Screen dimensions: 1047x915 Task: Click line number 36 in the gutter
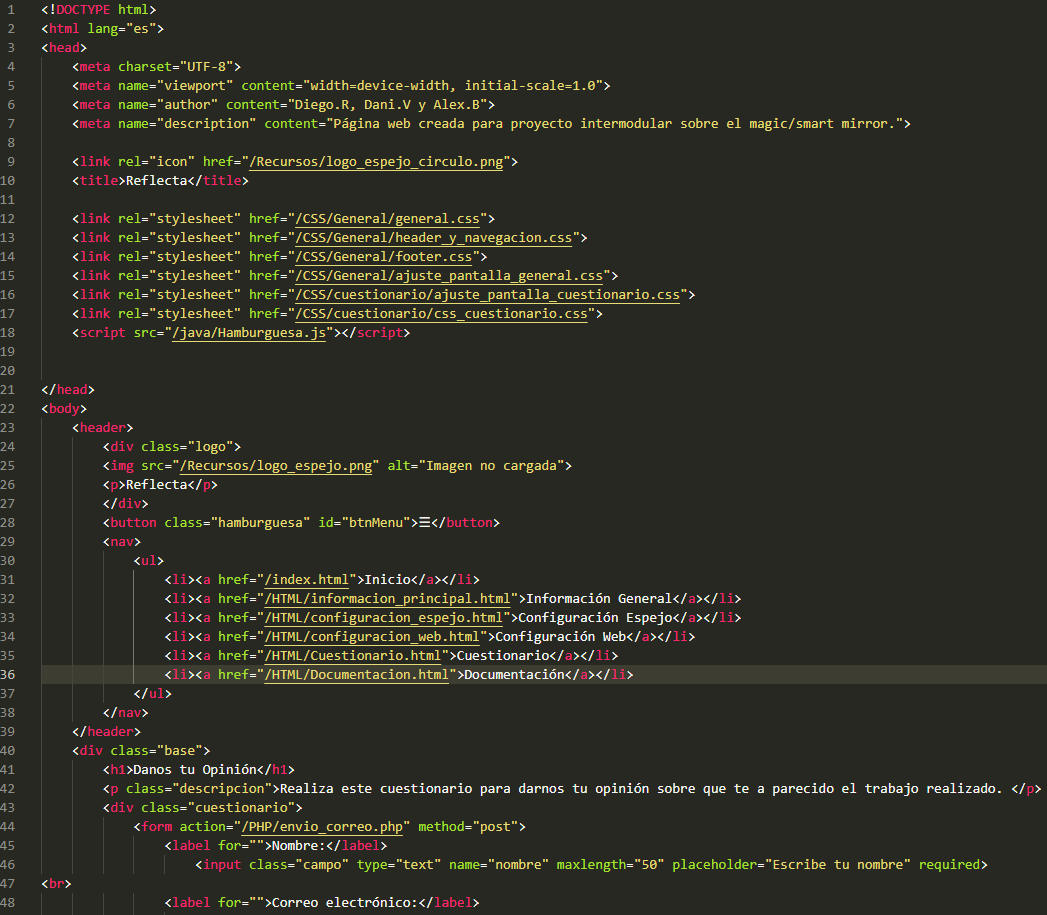(8, 675)
